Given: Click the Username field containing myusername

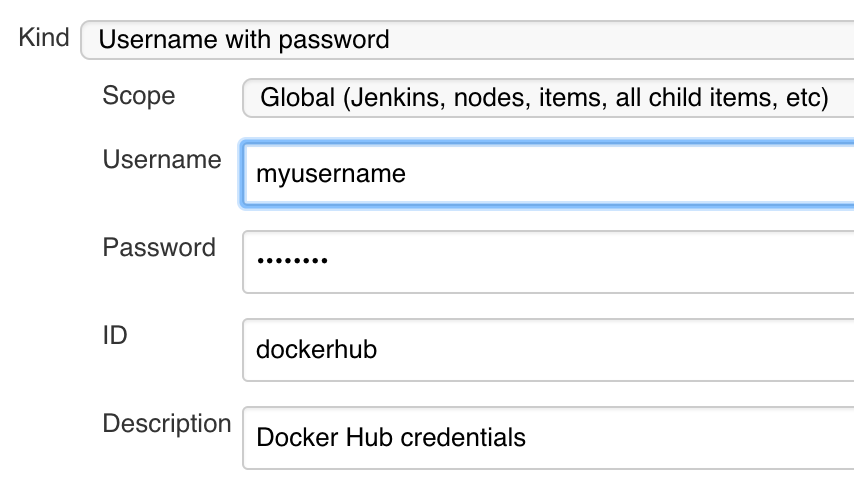Looking at the screenshot, I should point(548,174).
